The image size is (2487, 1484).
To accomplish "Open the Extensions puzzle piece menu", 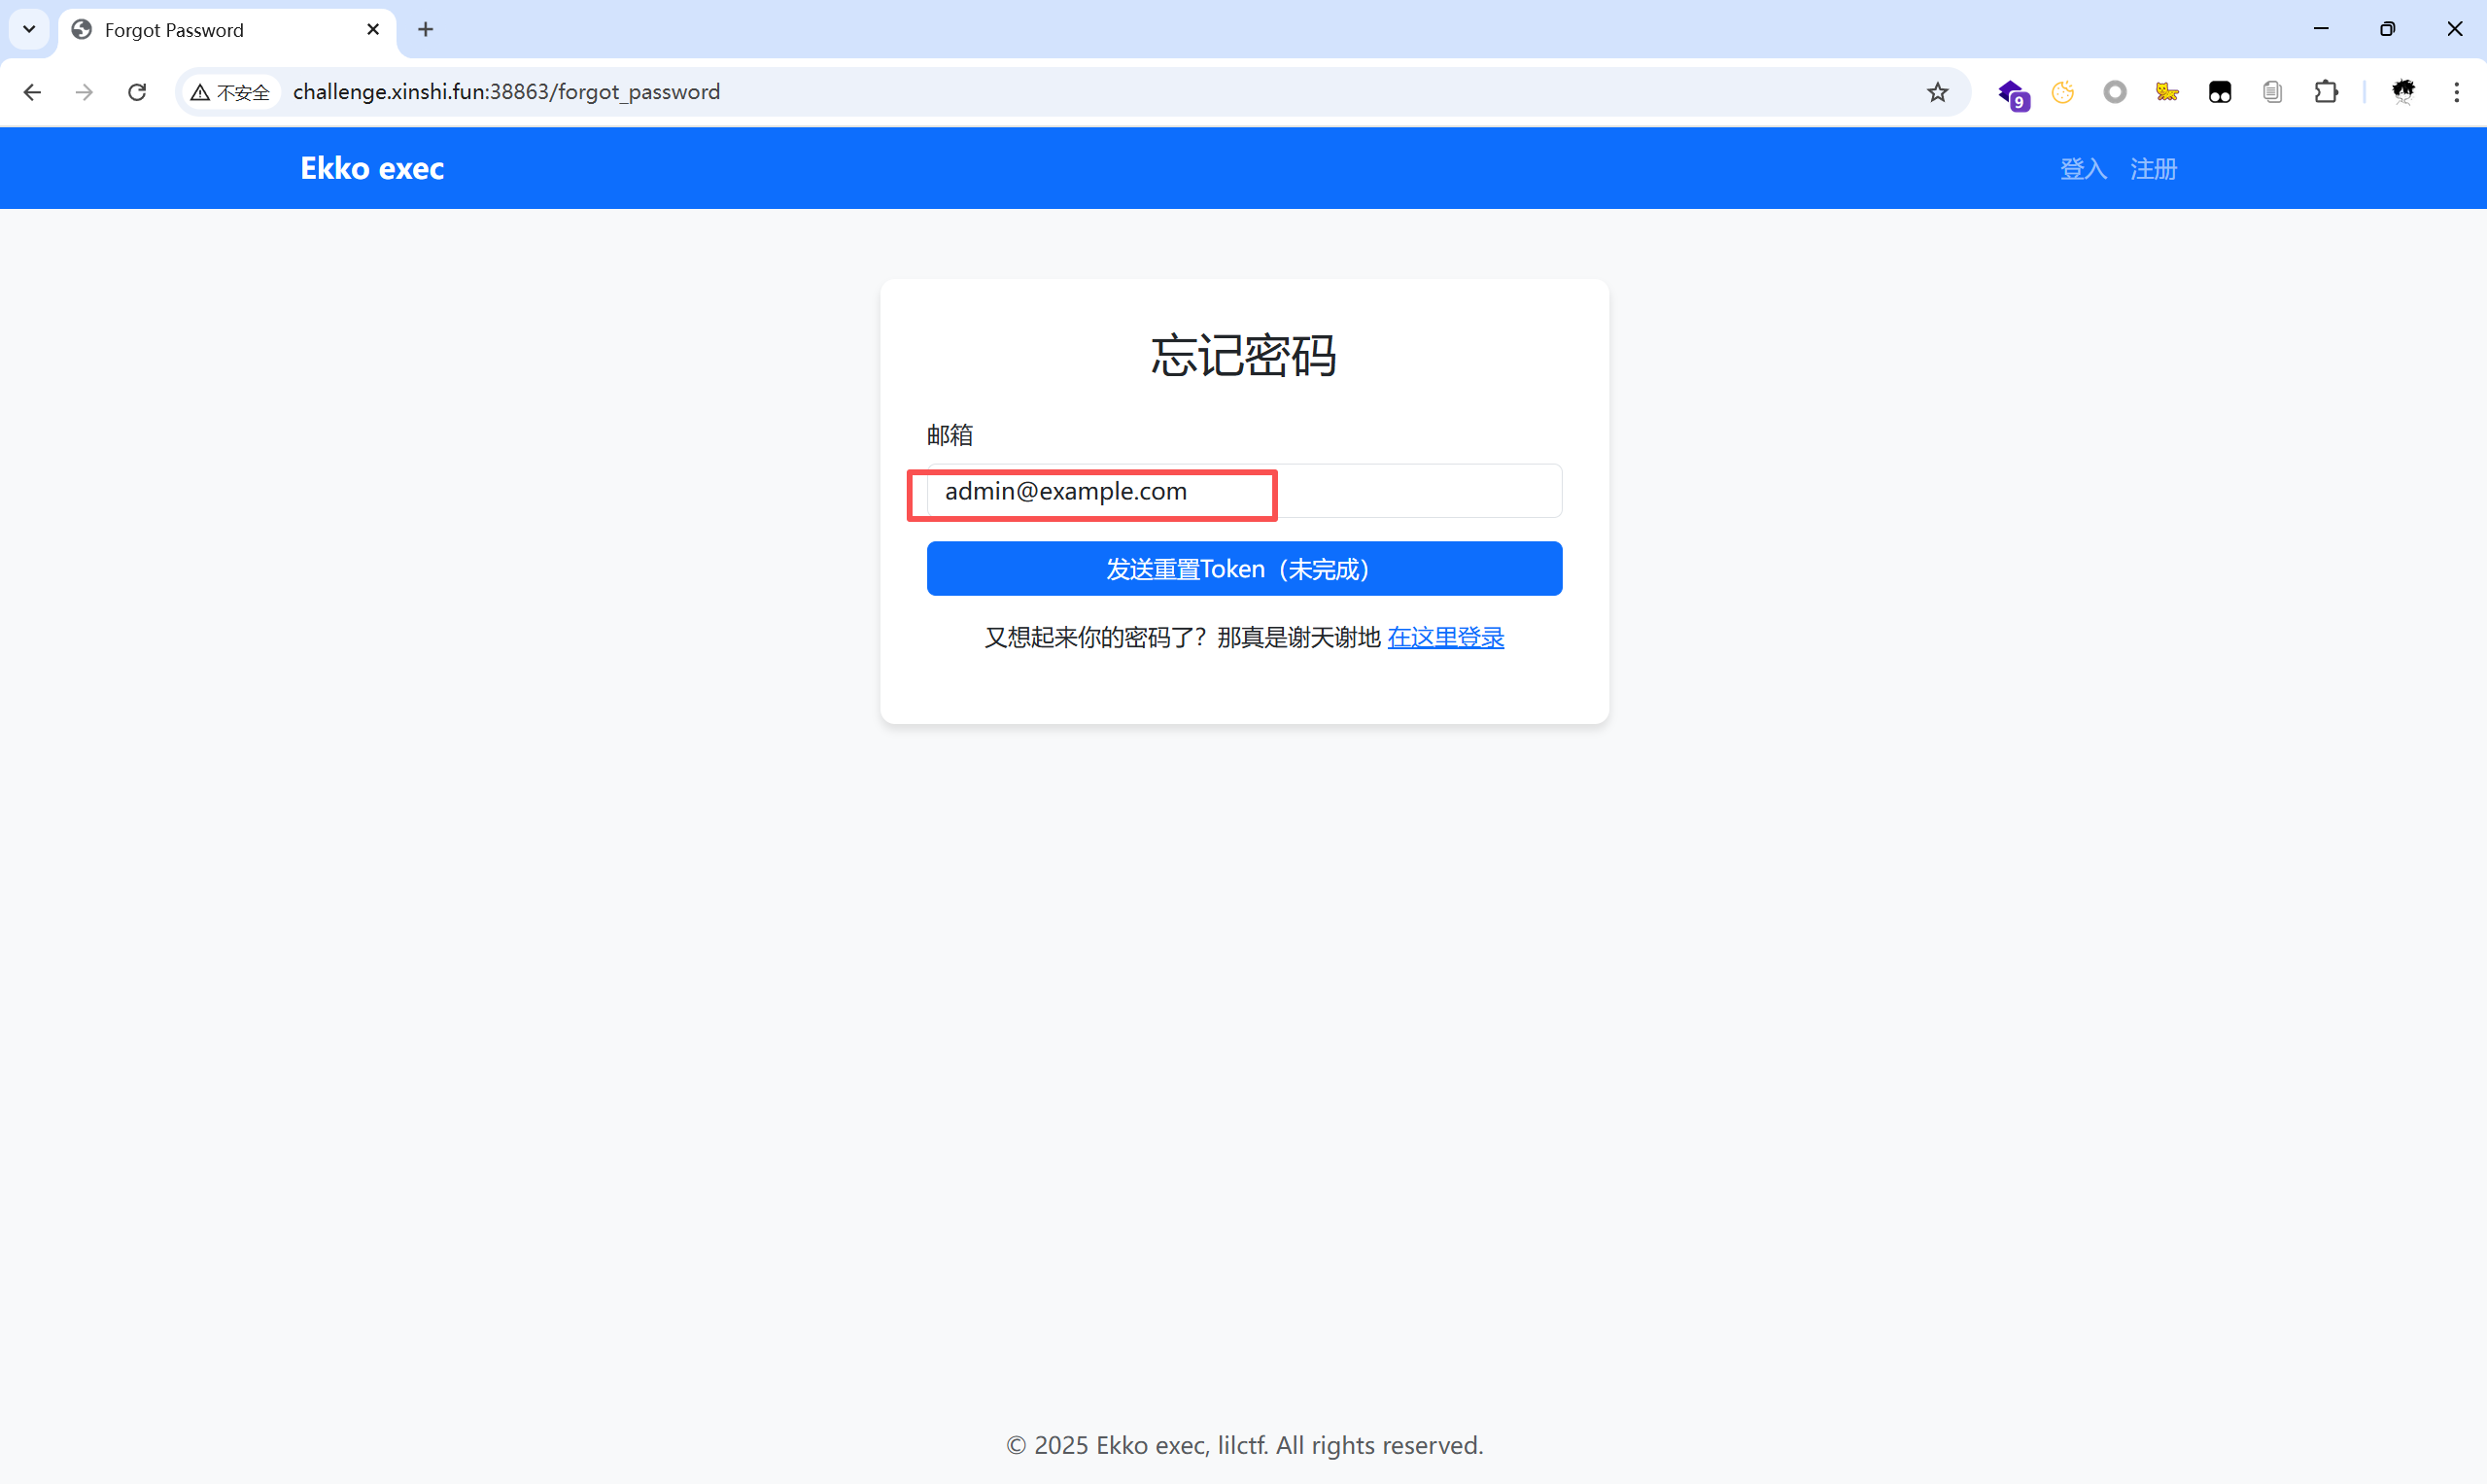I will point(2326,92).
